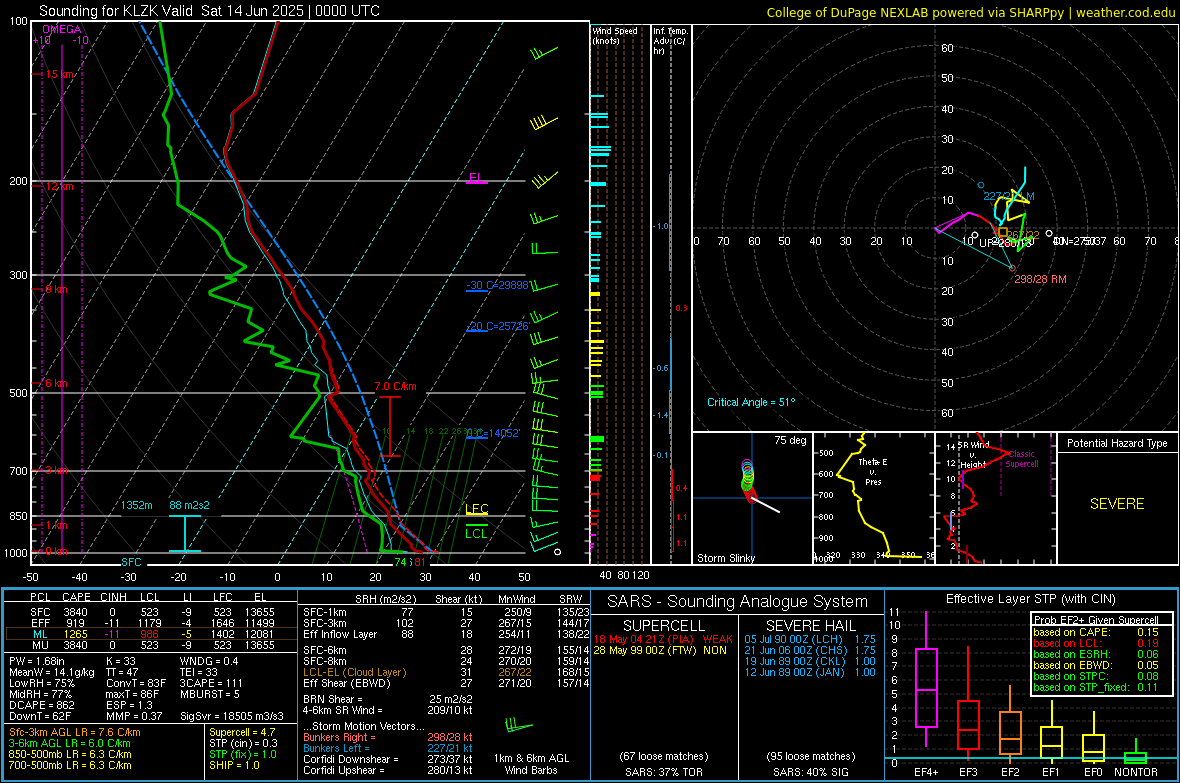Click the '-20 C=25726' height label
The height and width of the screenshot is (783, 1180).
[x=497, y=327]
